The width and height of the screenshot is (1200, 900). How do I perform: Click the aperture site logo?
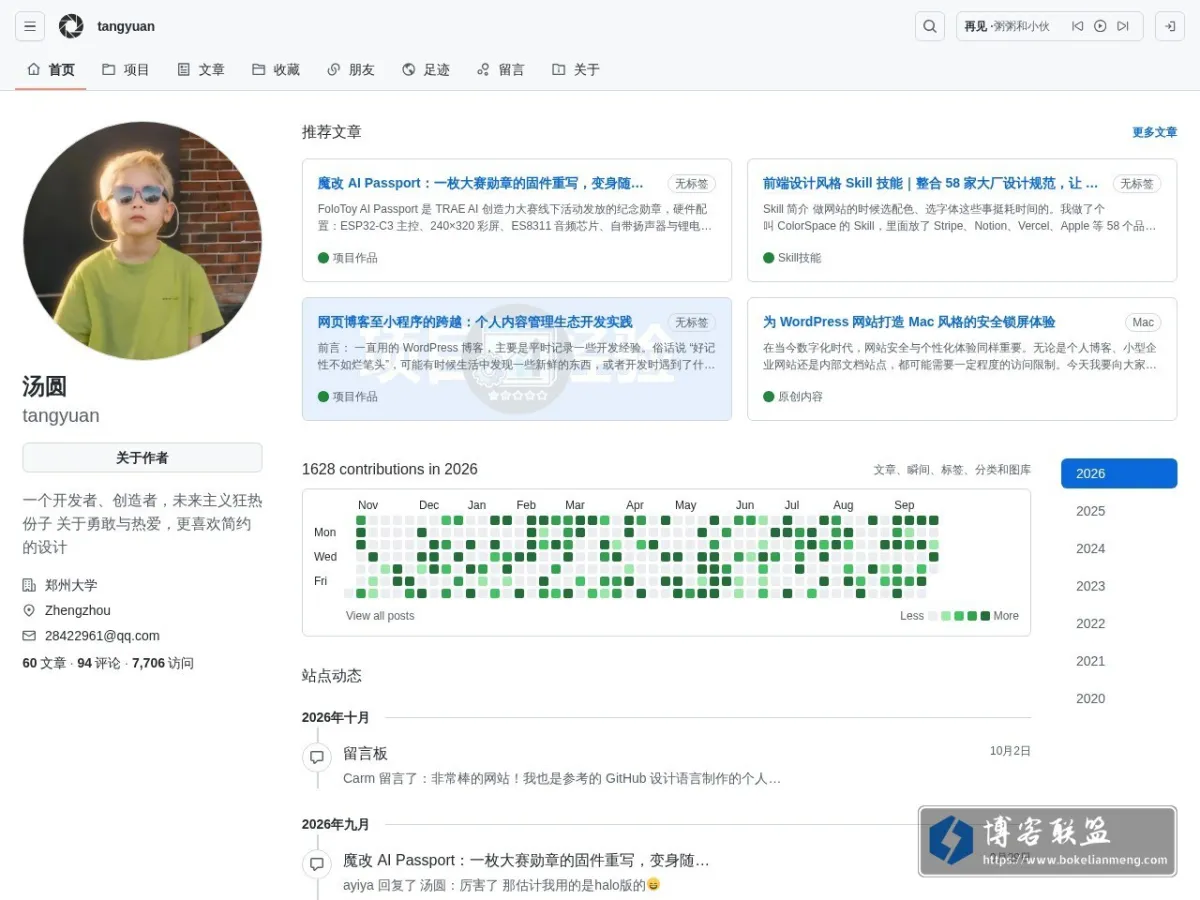pos(71,26)
